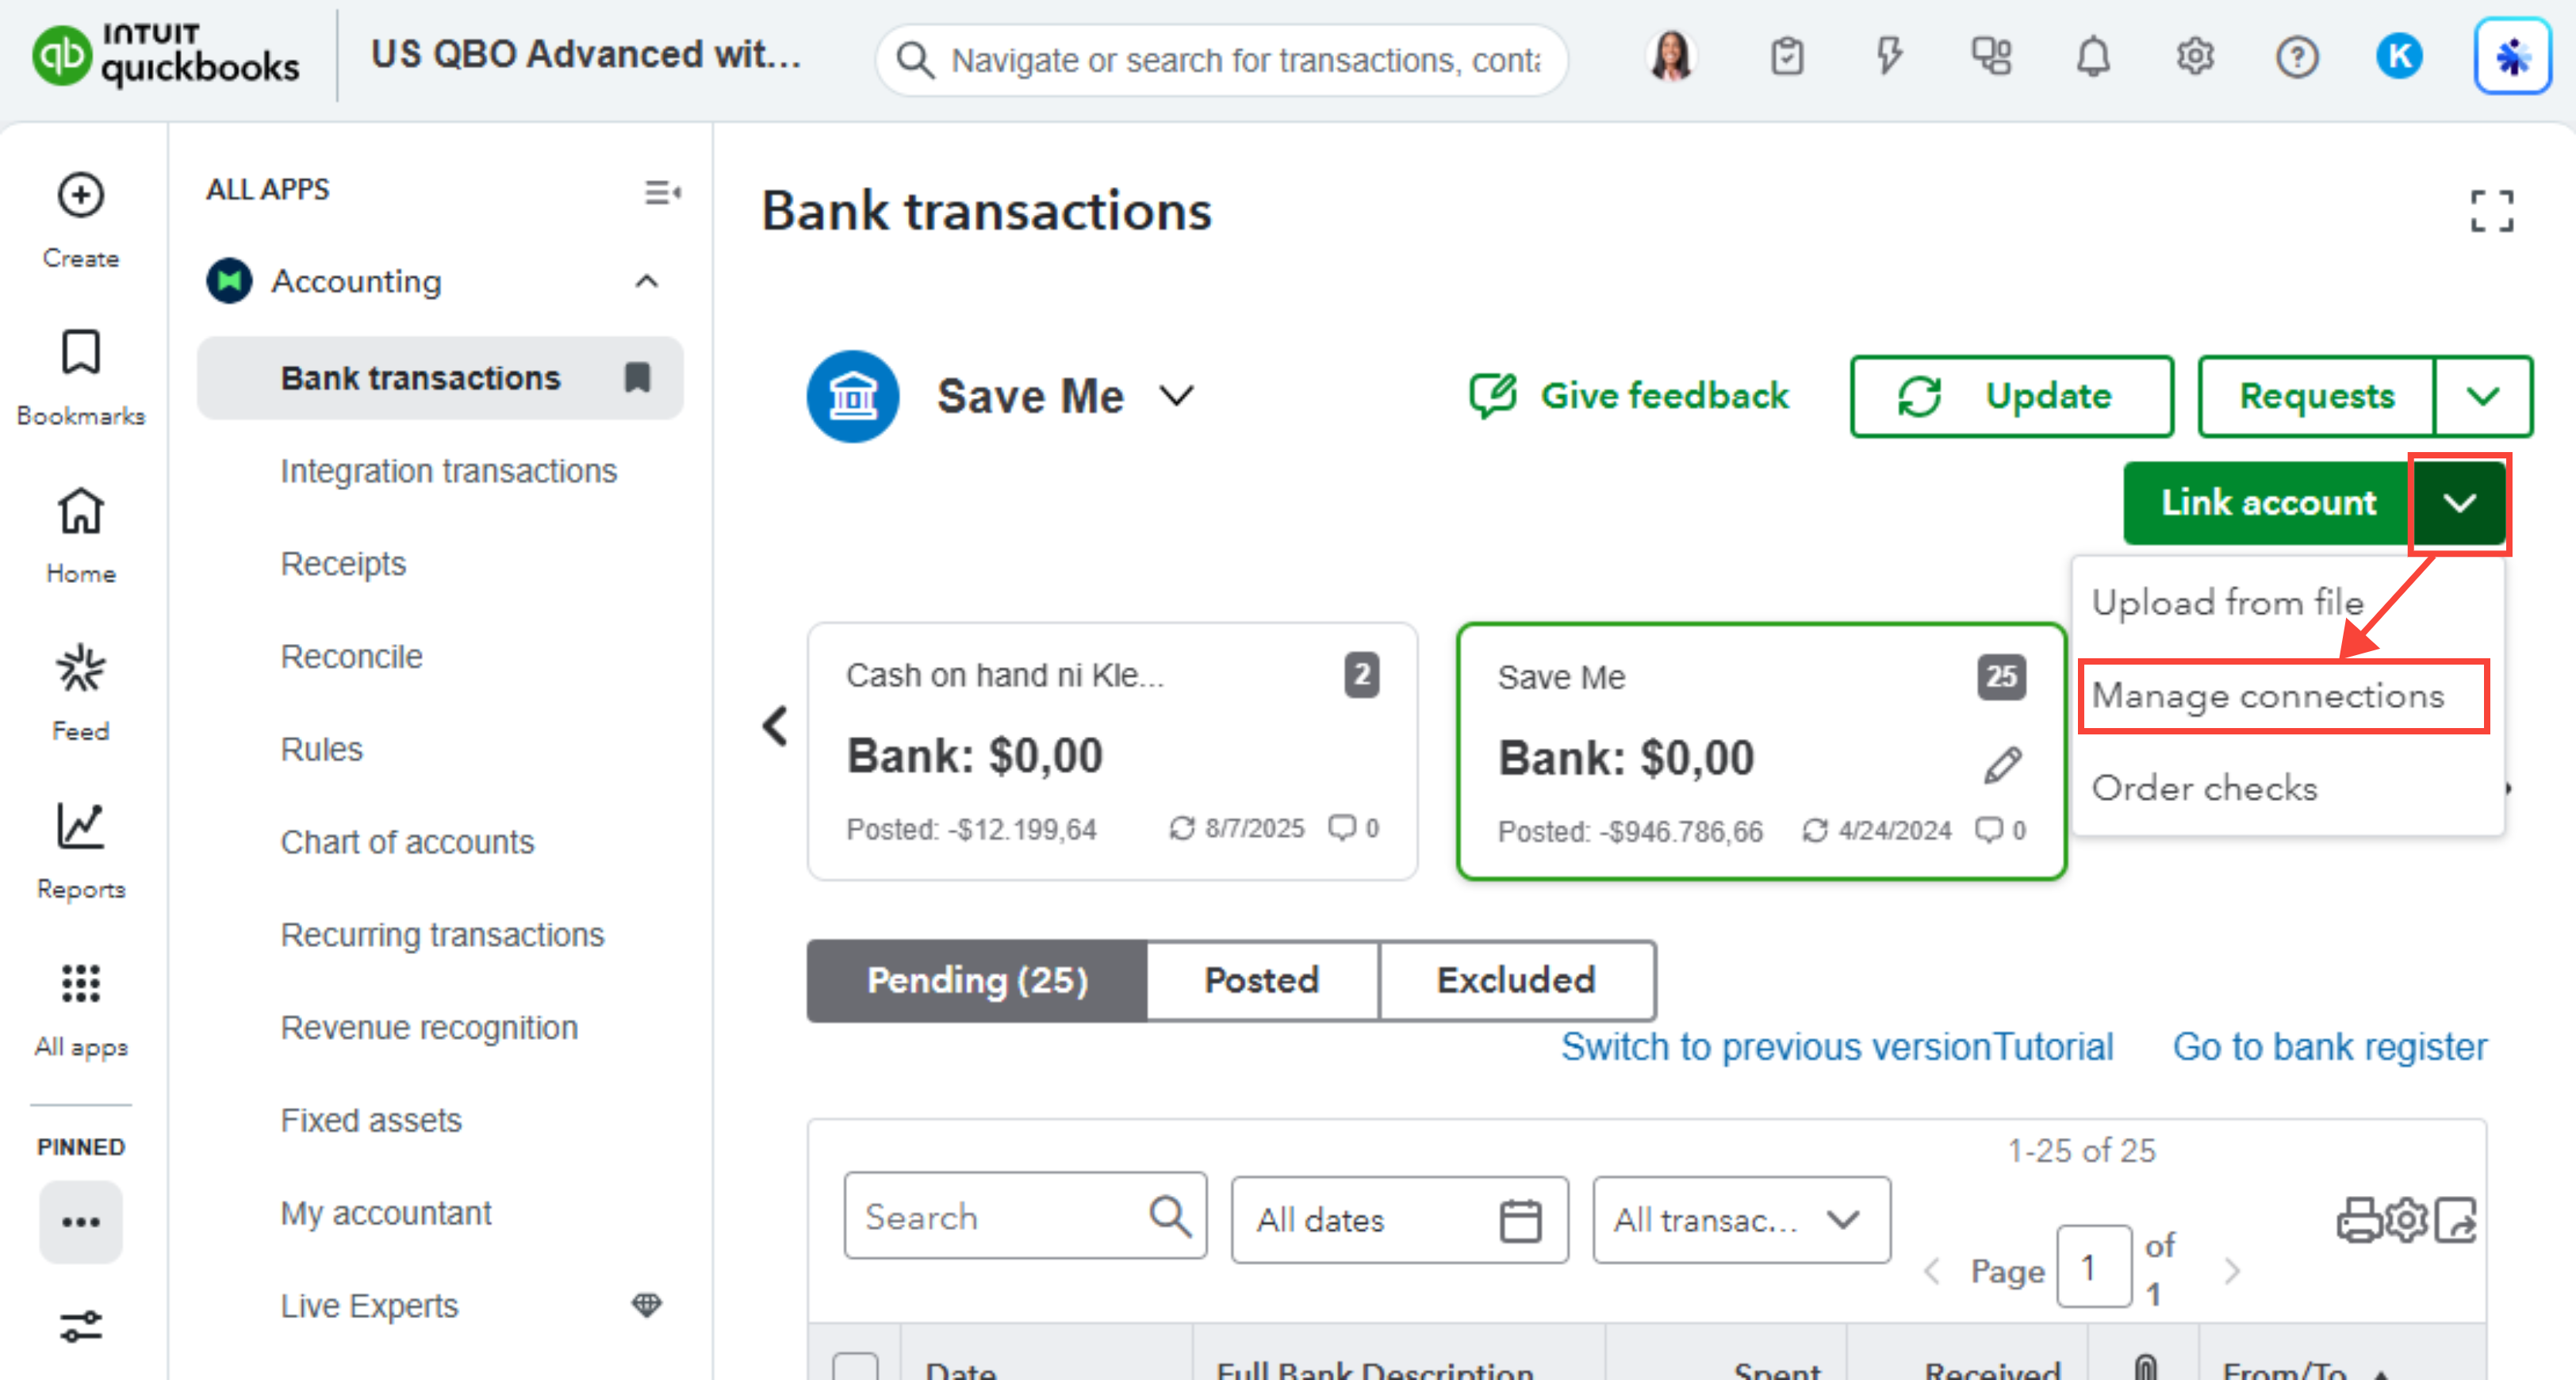Edit the Save Me account pencil icon

2003,765
